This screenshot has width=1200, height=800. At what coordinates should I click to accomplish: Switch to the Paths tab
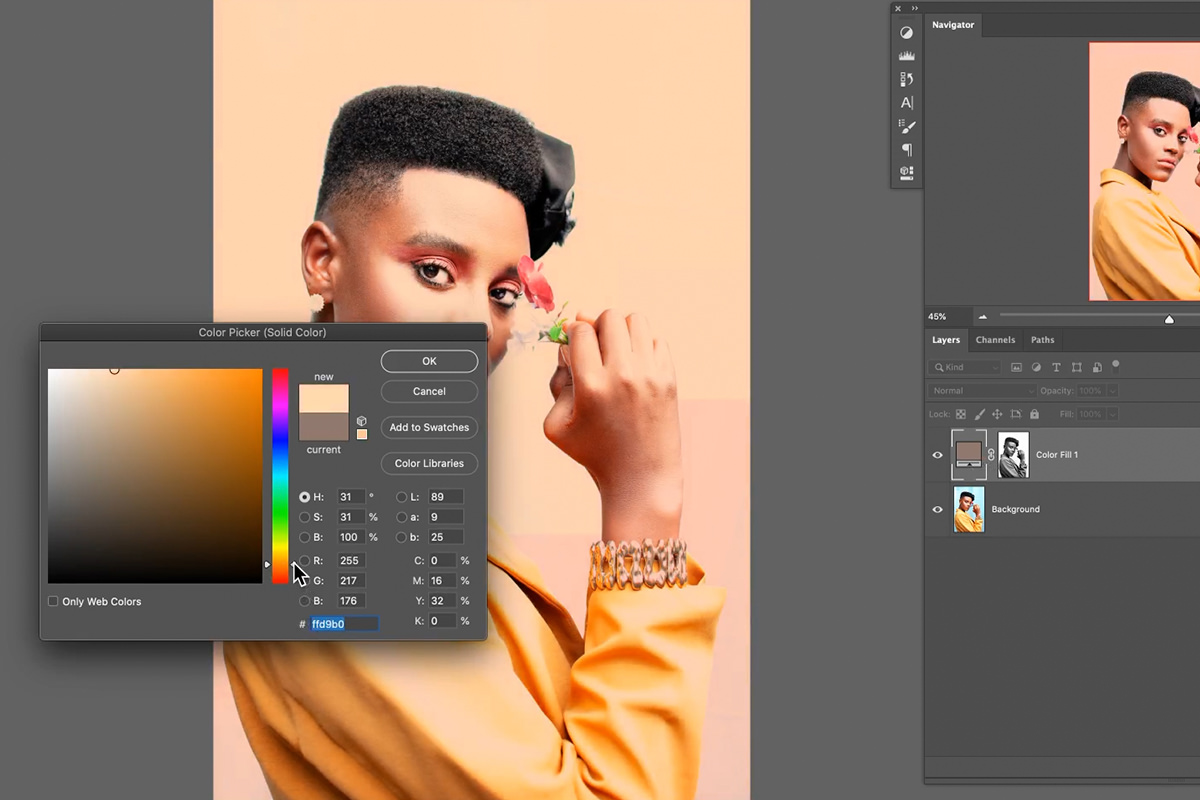[1043, 340]
